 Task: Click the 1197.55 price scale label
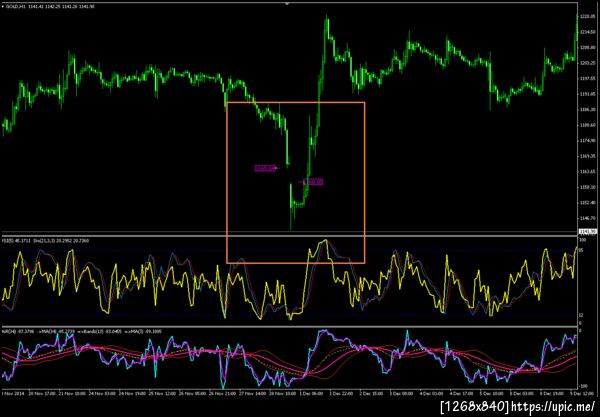(x=587, y=79)
